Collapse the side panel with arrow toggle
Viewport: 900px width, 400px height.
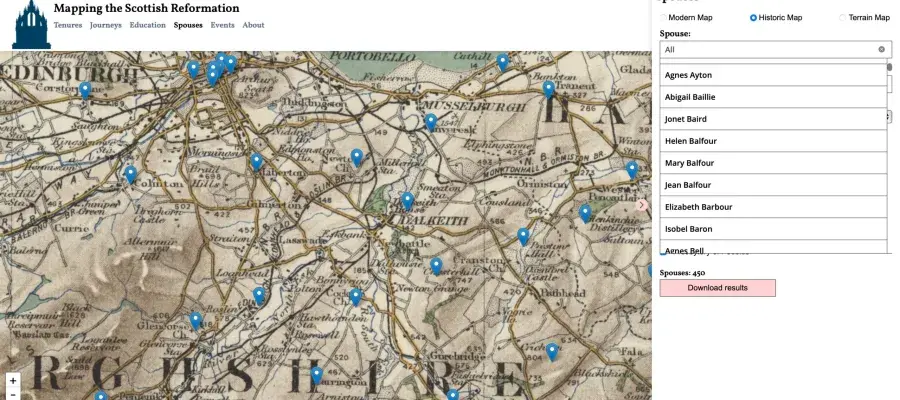(642, 204)
